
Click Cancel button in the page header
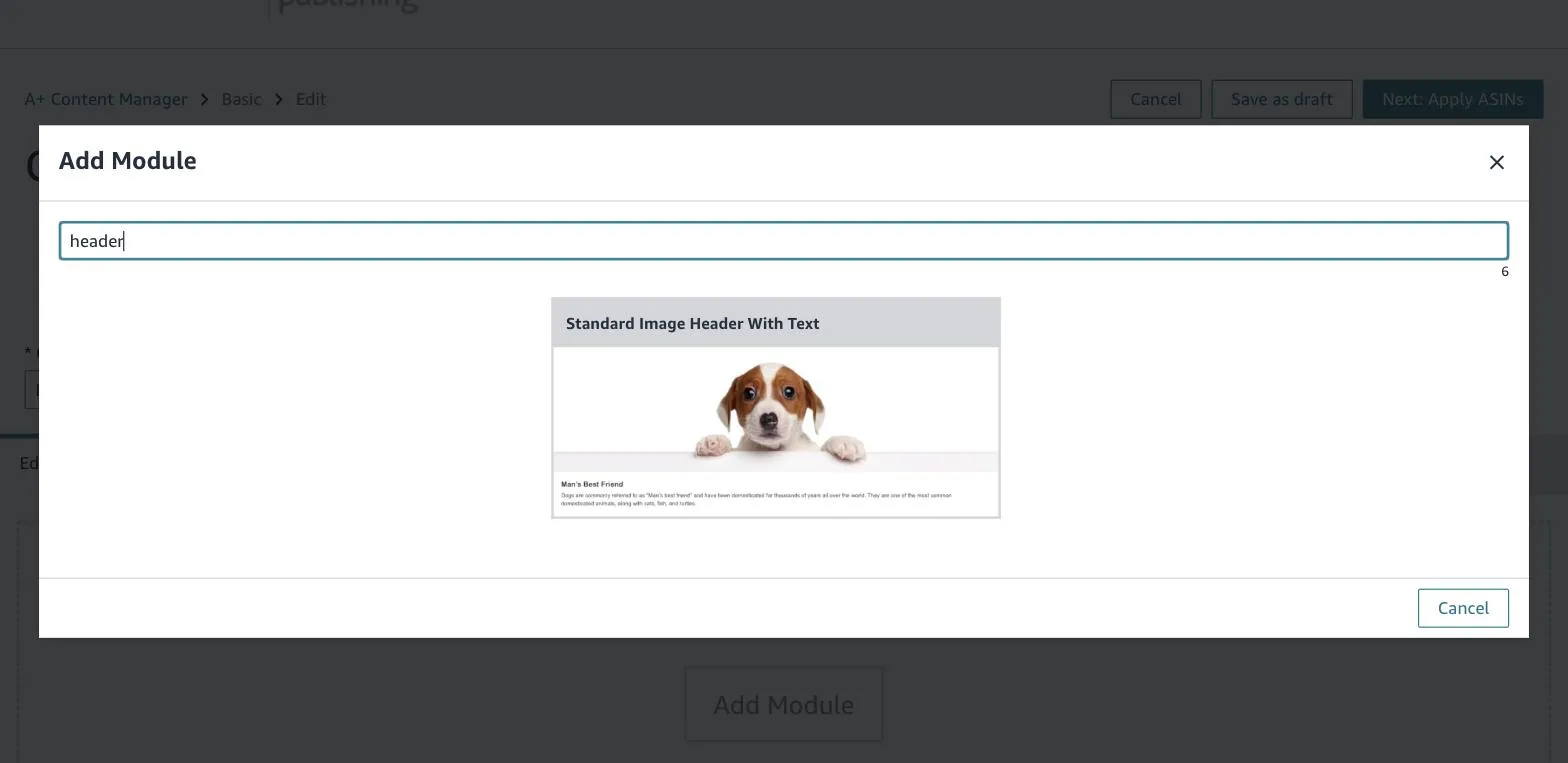coord(1155,99)
